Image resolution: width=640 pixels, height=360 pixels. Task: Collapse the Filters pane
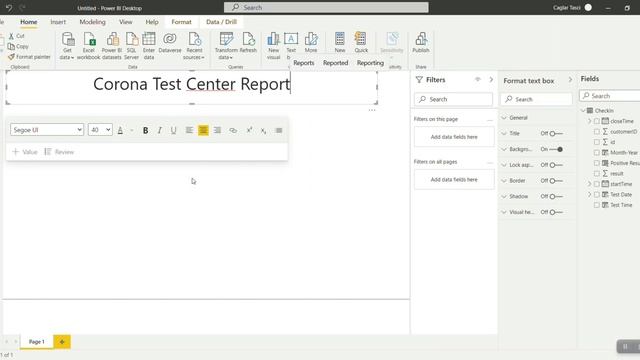pyautogui.click(x=491, y=80)
